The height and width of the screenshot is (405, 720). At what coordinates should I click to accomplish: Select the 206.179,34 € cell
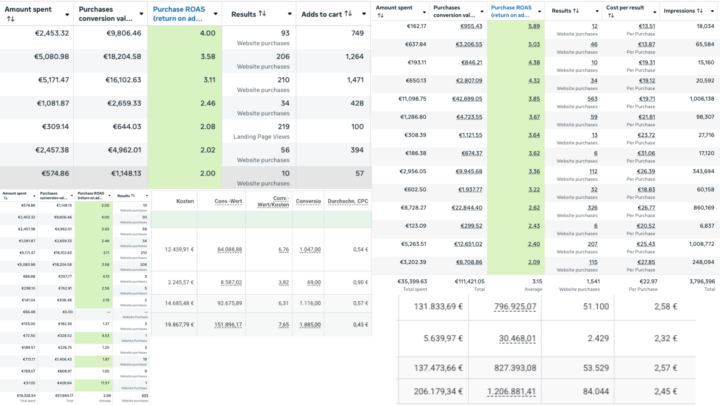pos(438,392)
